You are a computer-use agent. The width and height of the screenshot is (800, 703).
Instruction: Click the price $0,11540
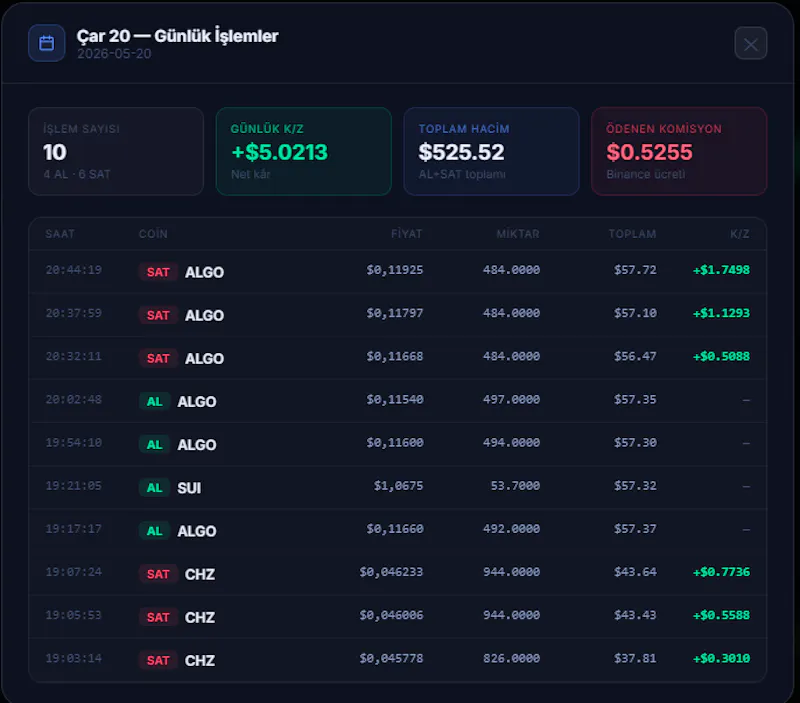click(395, 399)
